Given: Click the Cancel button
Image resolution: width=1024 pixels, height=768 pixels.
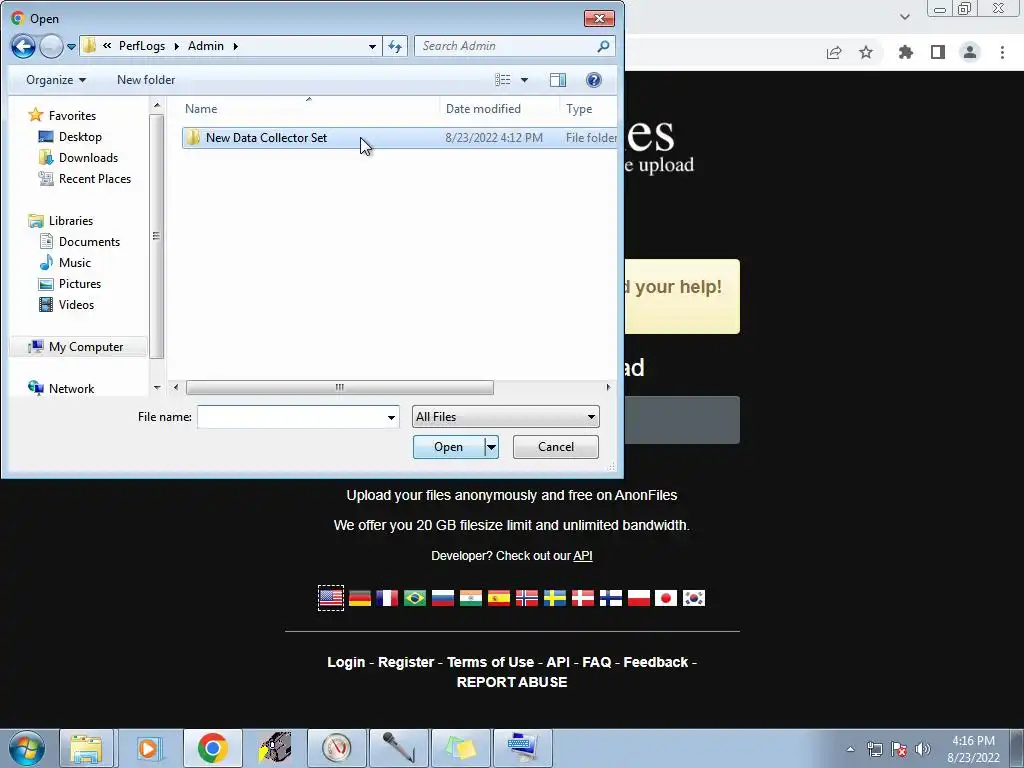Looking at the screenshot, I should point(556,447).
